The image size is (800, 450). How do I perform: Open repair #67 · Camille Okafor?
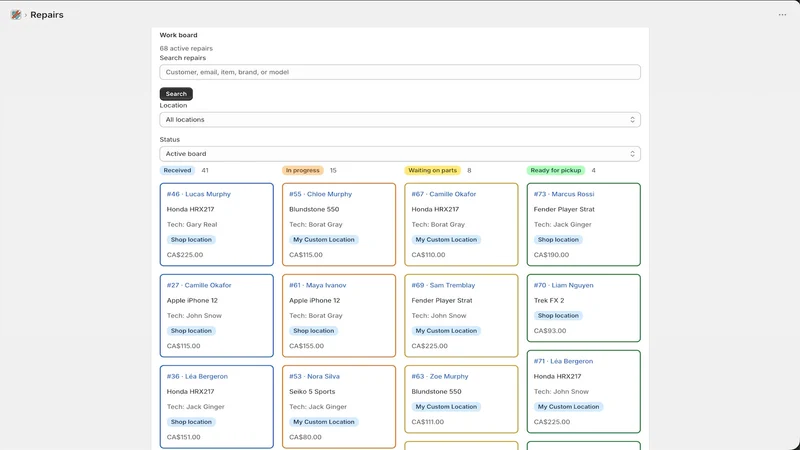(444, 194)
